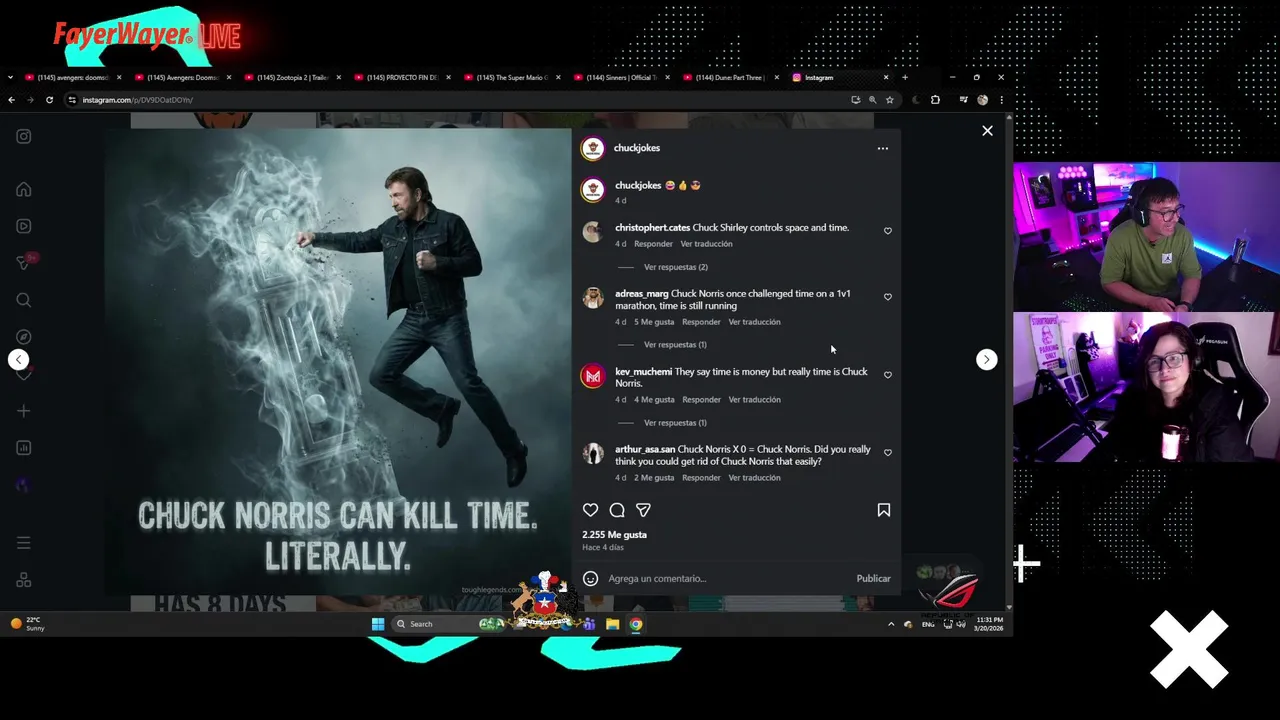Screen dimensions: 1280x720
Task: See translation of christophert.cates comment
Action: pos(706,244)
